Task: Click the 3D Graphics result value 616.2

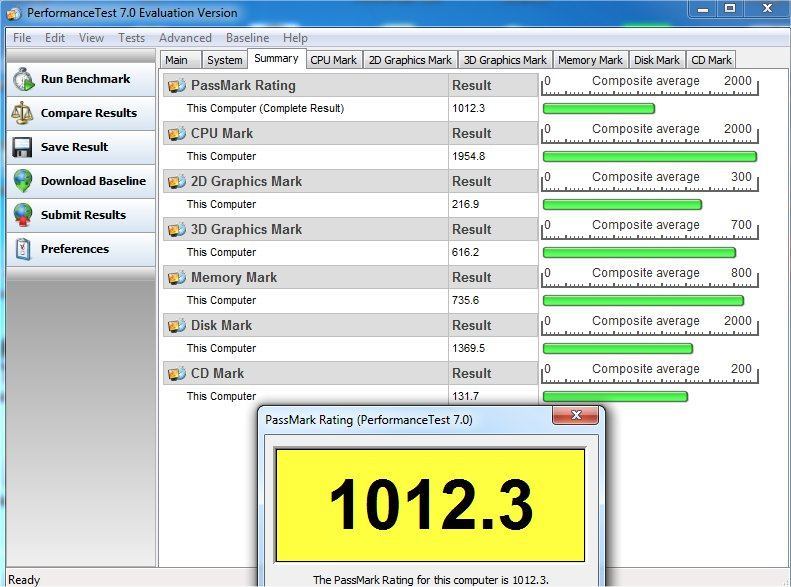Action: [x=465, y=252]
